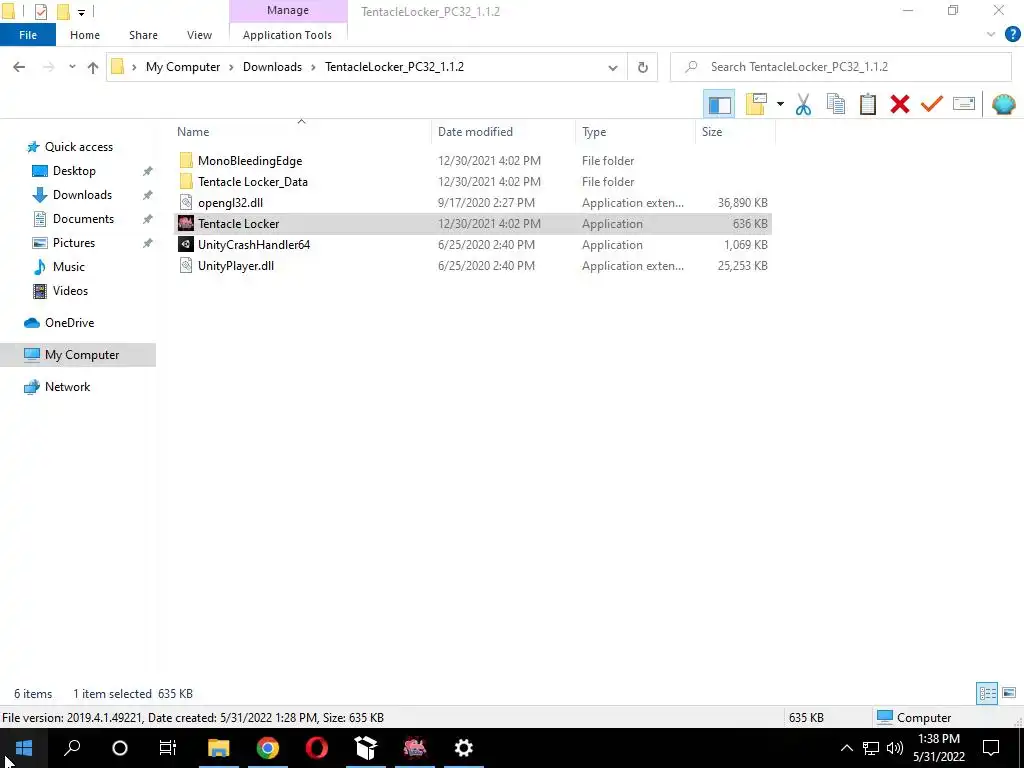1024x768 pixels.
Task: Click the Search TentacleLocker_PC32_1.1.2 field
Action: (840, 67)
